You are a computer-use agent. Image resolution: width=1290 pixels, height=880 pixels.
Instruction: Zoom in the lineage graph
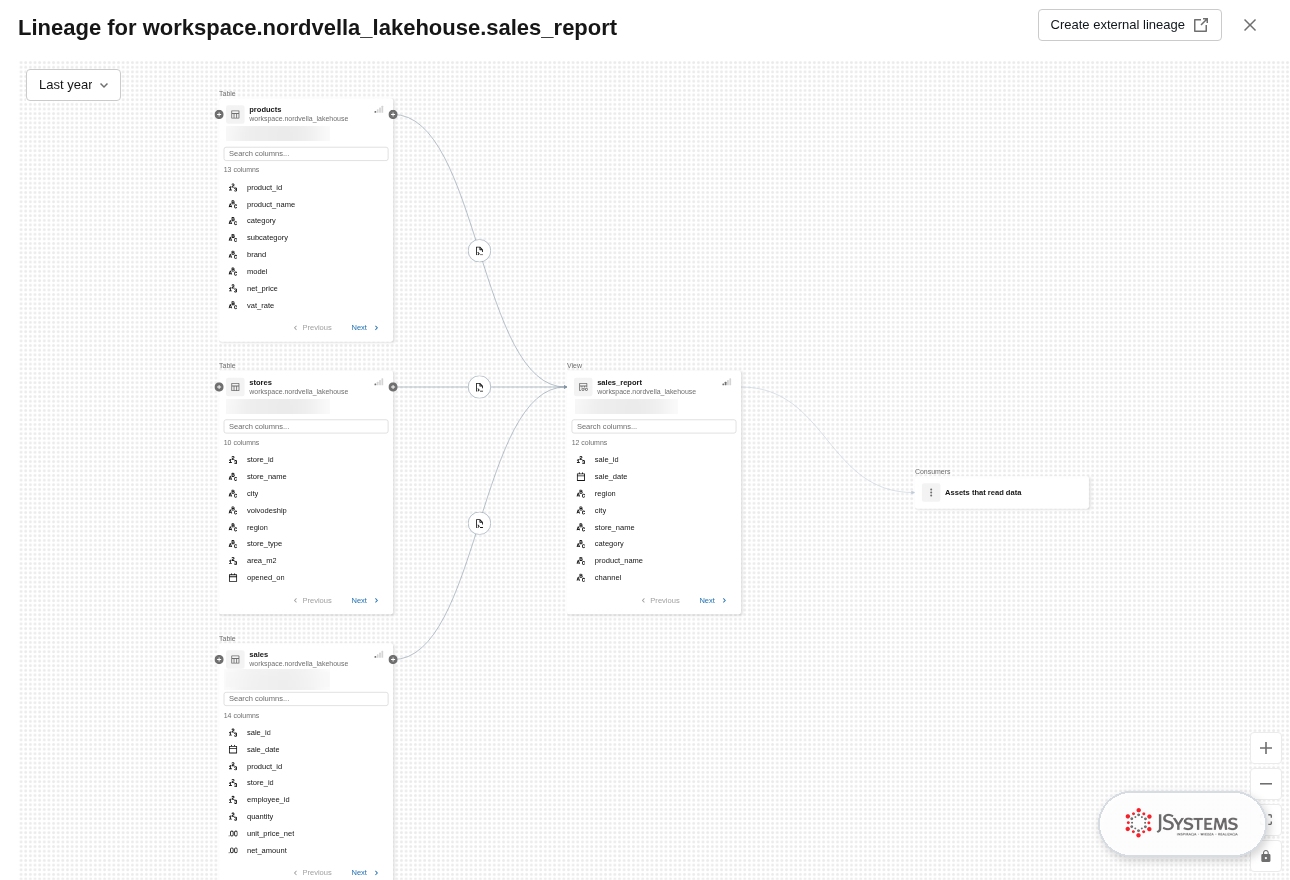[1266, 748]
